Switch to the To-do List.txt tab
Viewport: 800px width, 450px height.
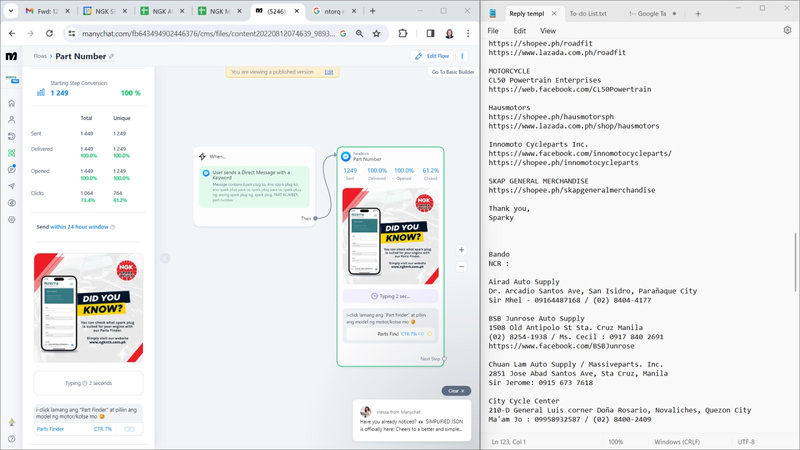click(x=588, y=14)
